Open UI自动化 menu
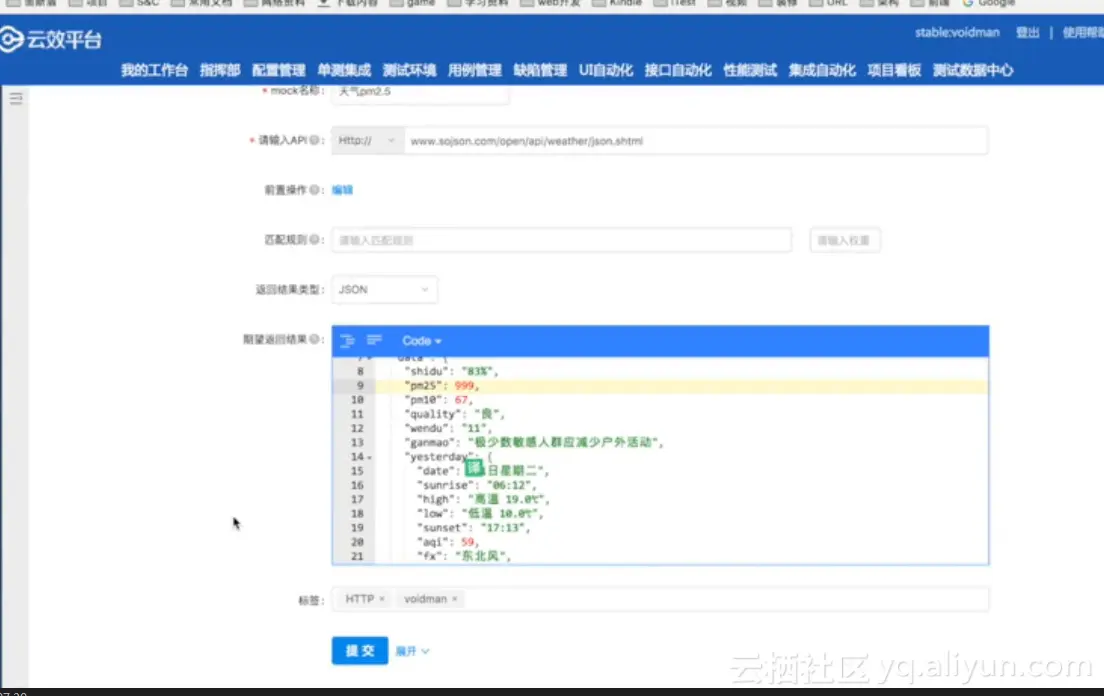This screenshot has width=1104, height=696. [606, 70]
